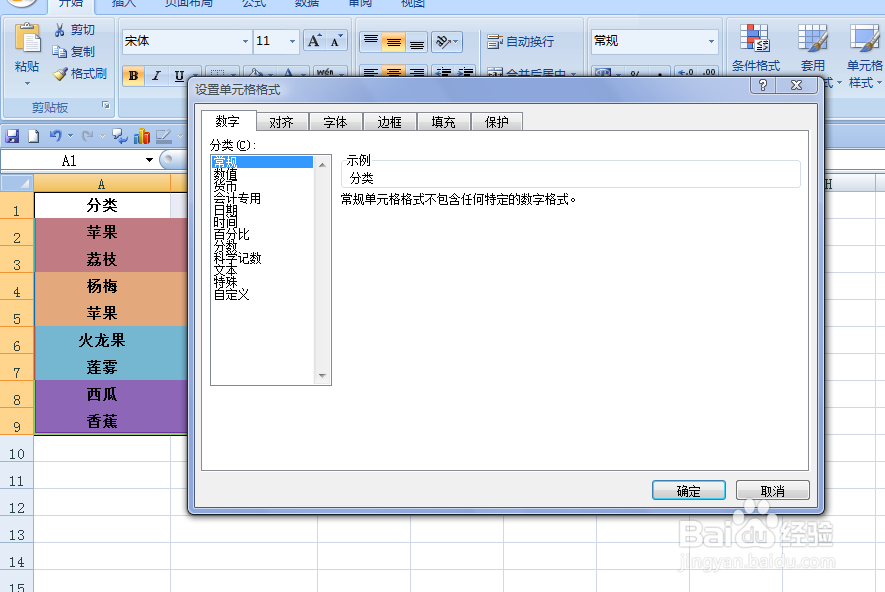The height and width of the screenshot is (592, 885).
Task: Apply bottom vertical alignment
Action: click(417, 41)
